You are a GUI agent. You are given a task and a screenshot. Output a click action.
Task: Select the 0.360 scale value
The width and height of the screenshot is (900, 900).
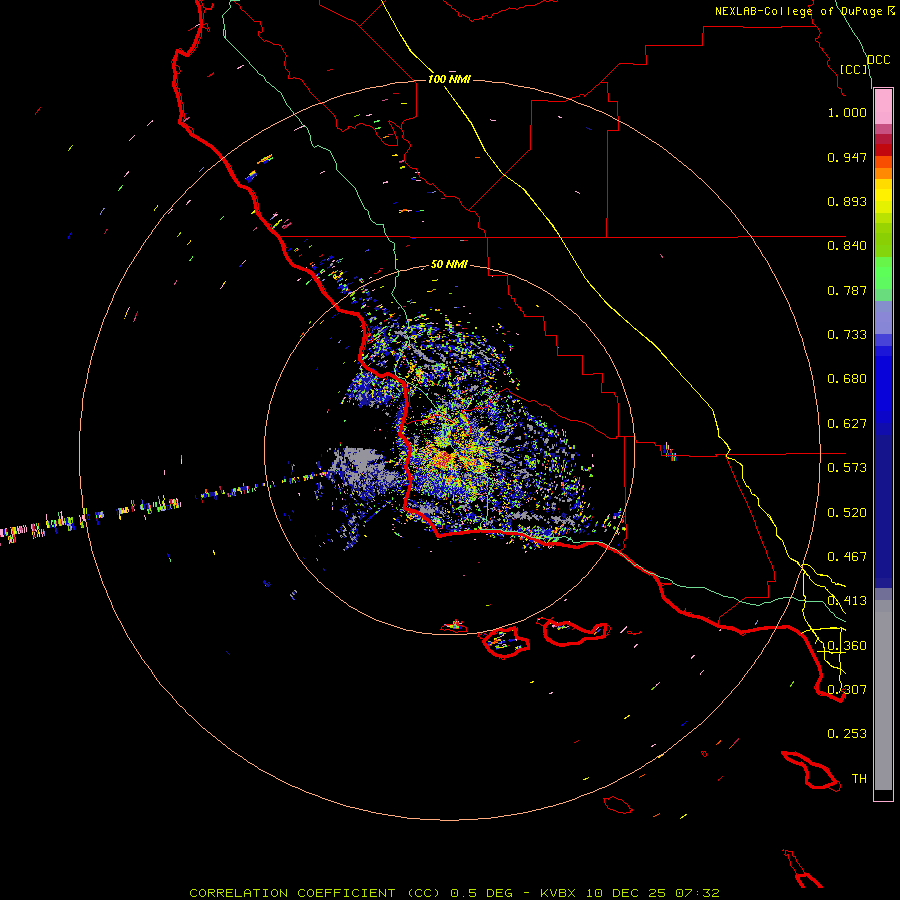click(x=847, y=646)
